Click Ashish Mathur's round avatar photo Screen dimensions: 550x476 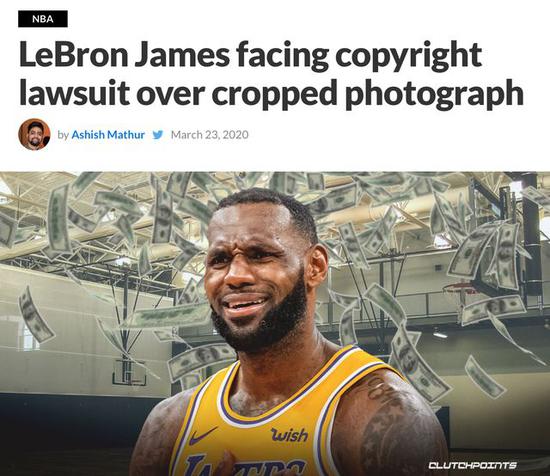[x=34, y=134]
